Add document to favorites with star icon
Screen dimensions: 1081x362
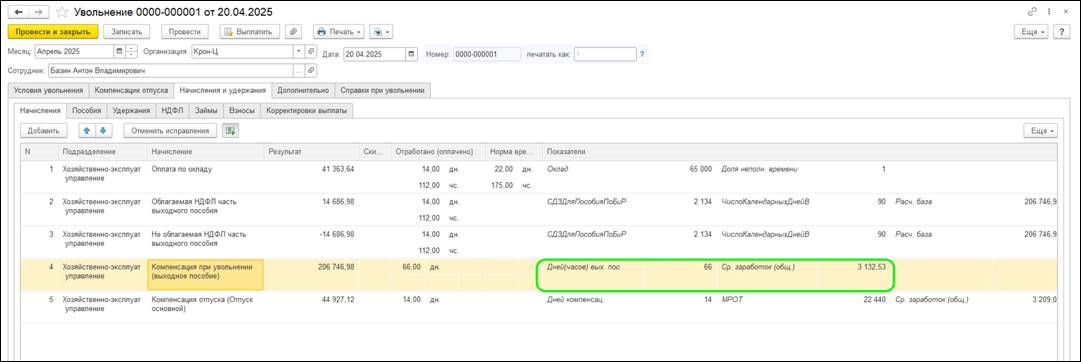pyautogui.click(x=62, y=12)
